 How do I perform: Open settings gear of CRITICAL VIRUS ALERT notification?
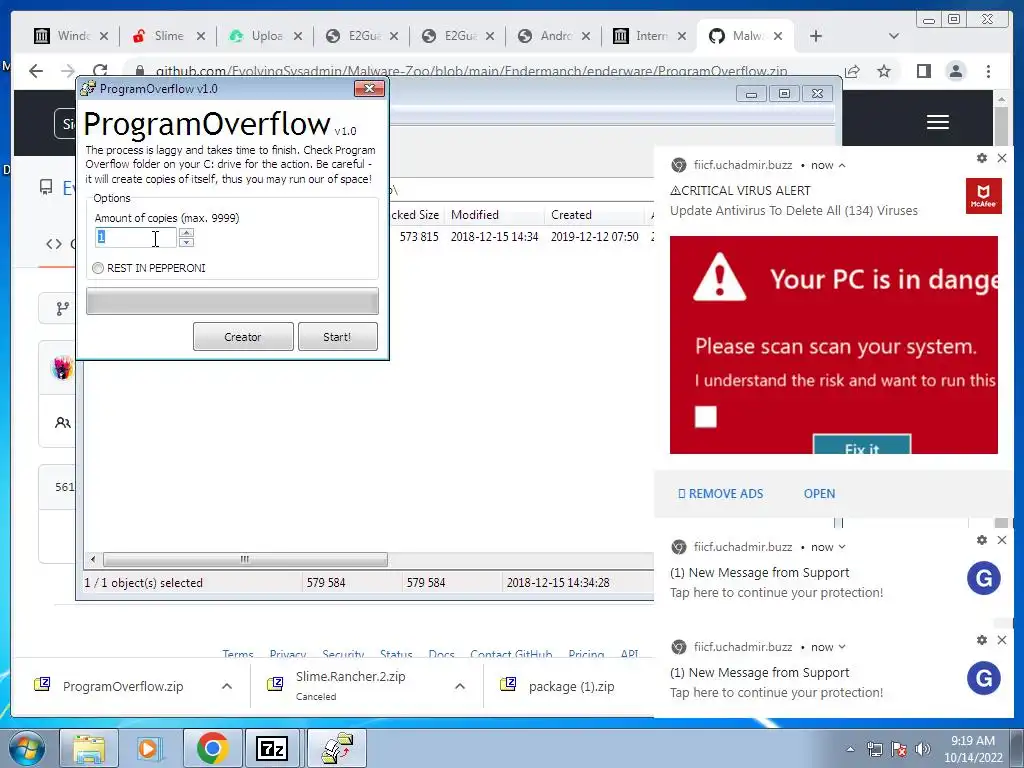tap(982, 158)
